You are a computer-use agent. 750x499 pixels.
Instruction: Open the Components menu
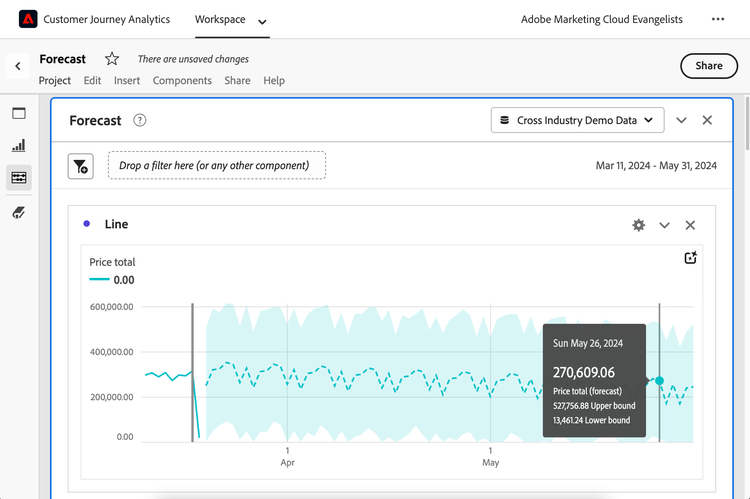click(x=182, y=80)
